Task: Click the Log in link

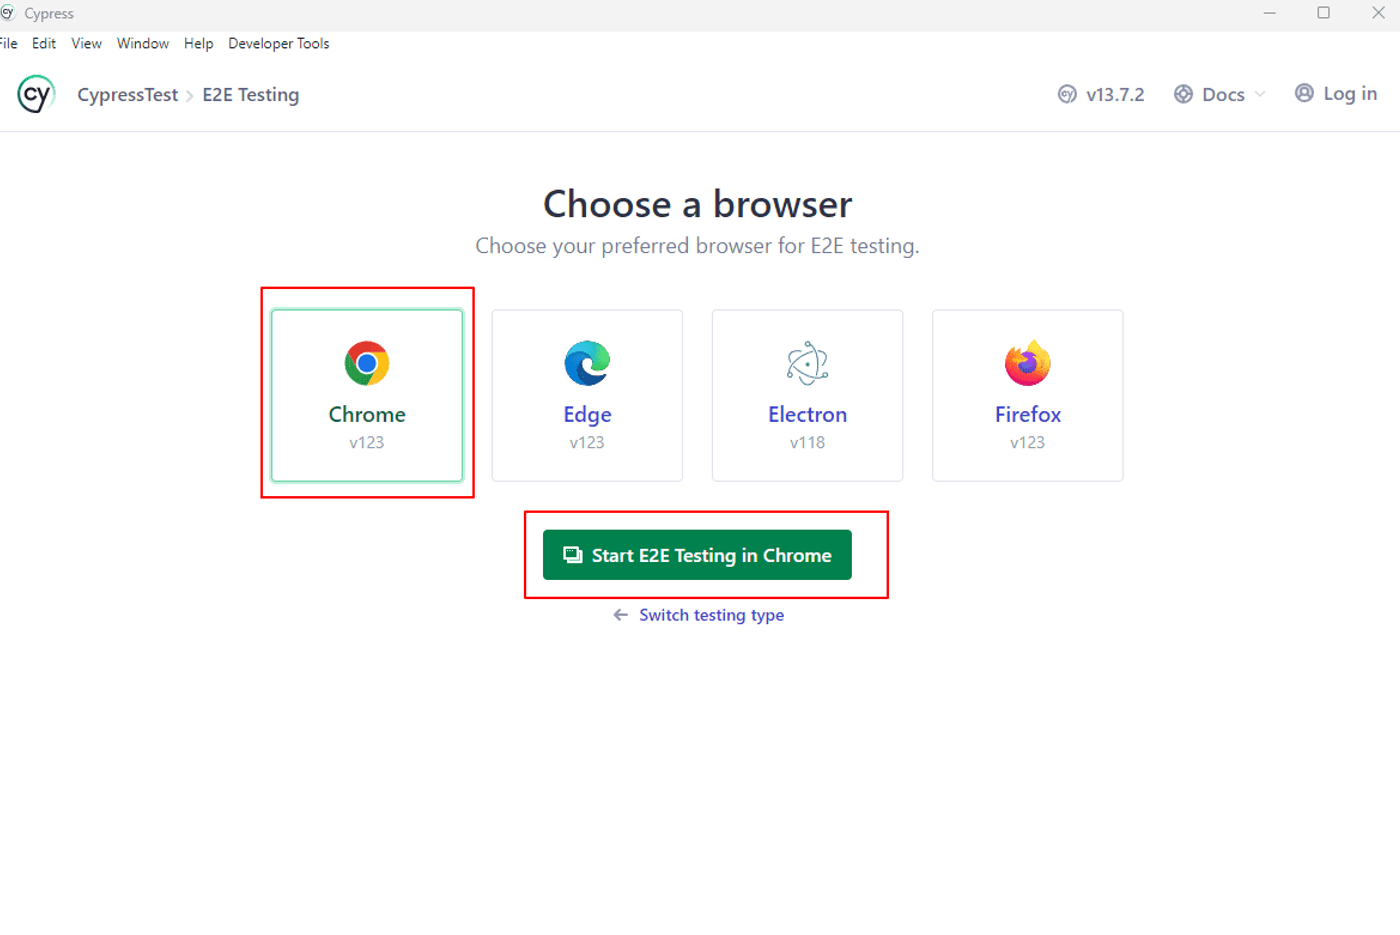Action: (x=1350, y=93)
